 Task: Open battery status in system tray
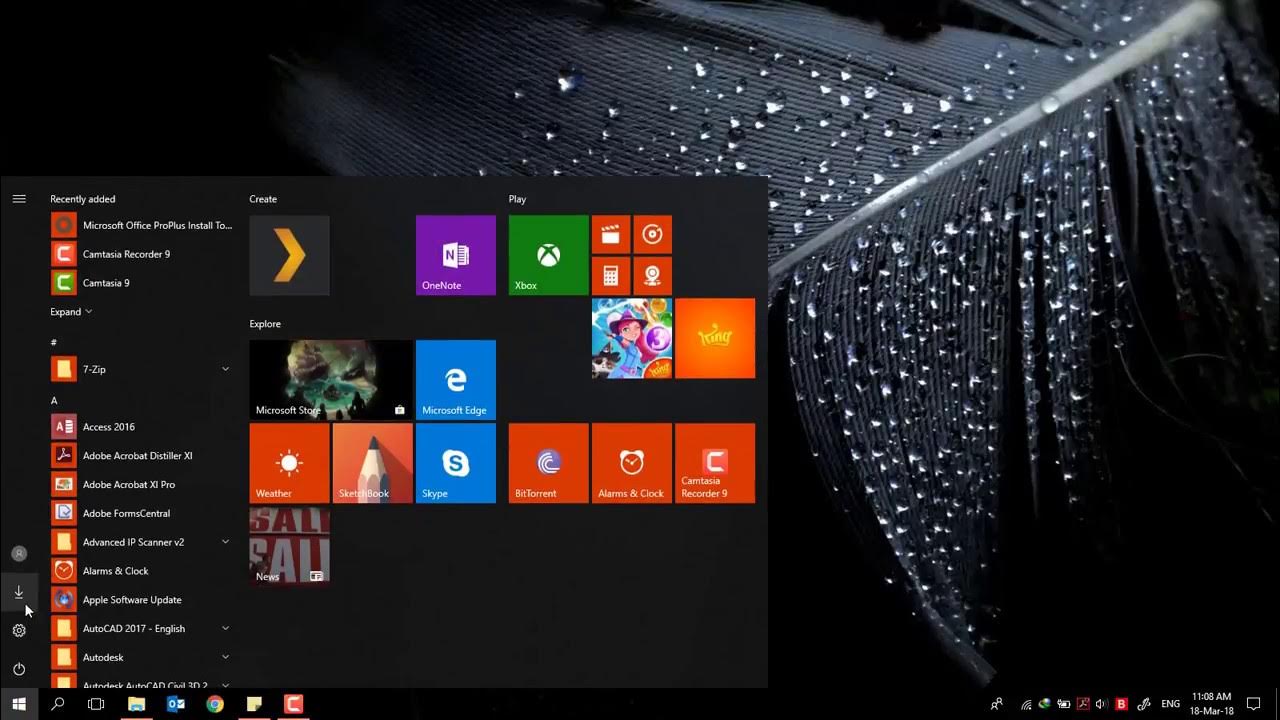coord(1064,704)
